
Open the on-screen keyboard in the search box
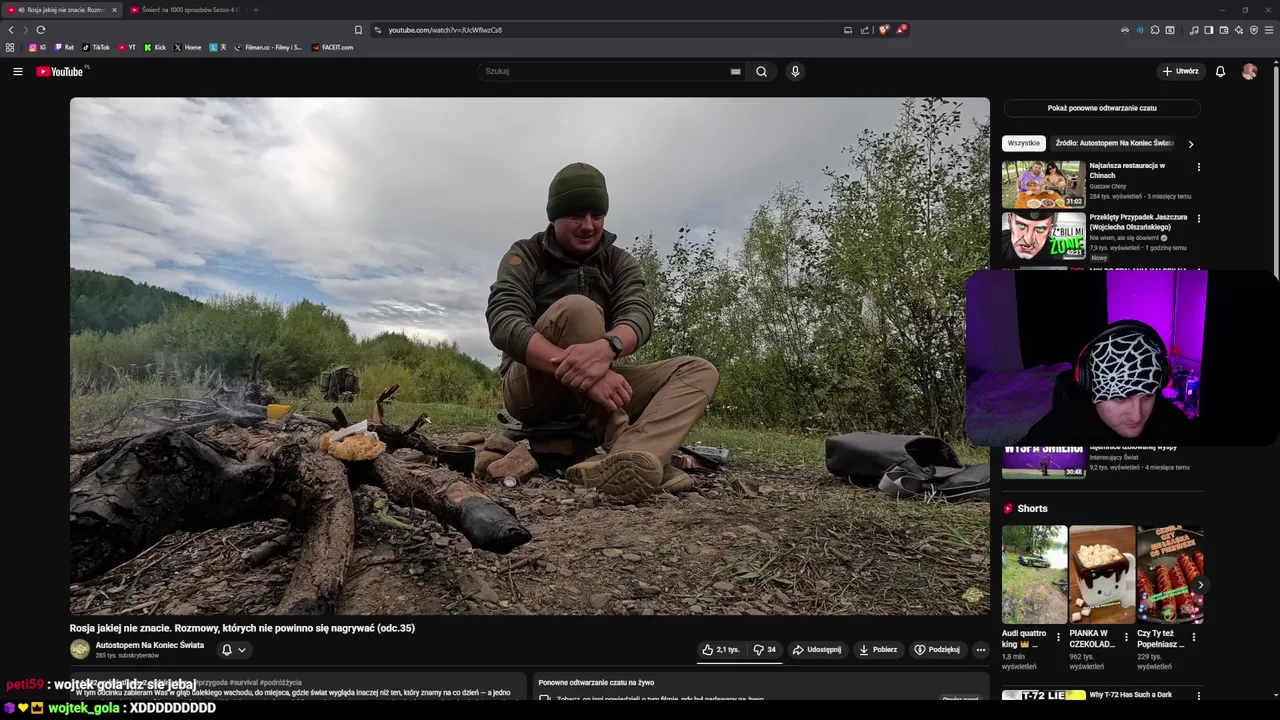coord(736,71)
